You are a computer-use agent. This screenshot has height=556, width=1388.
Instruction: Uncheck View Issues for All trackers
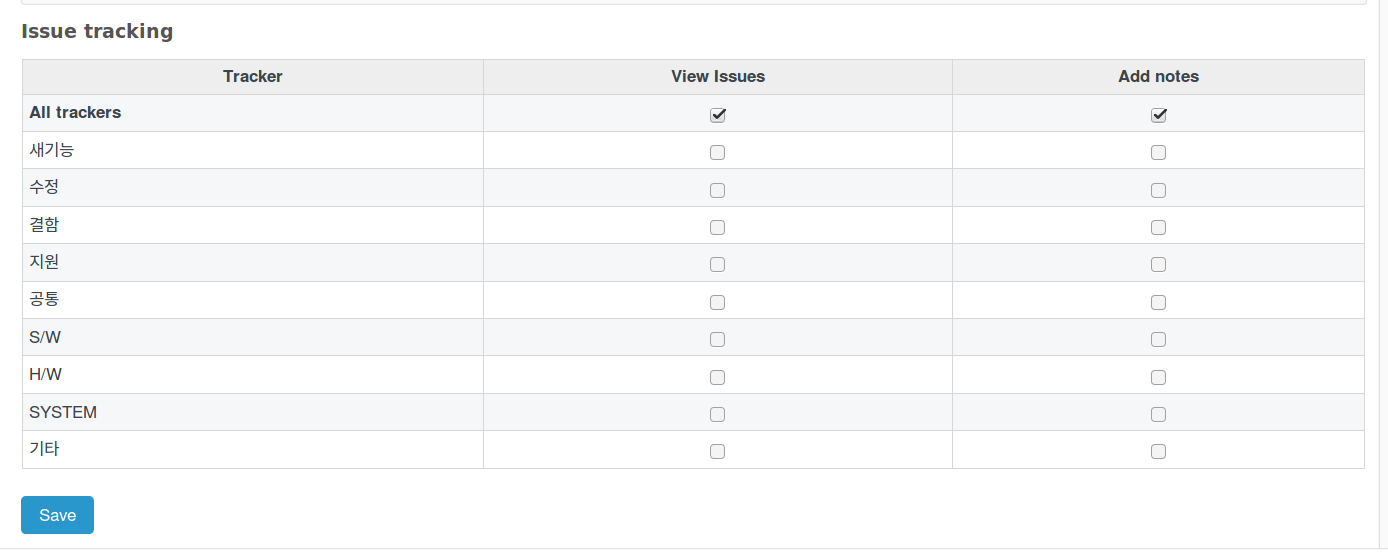click(x=717, y=115)
